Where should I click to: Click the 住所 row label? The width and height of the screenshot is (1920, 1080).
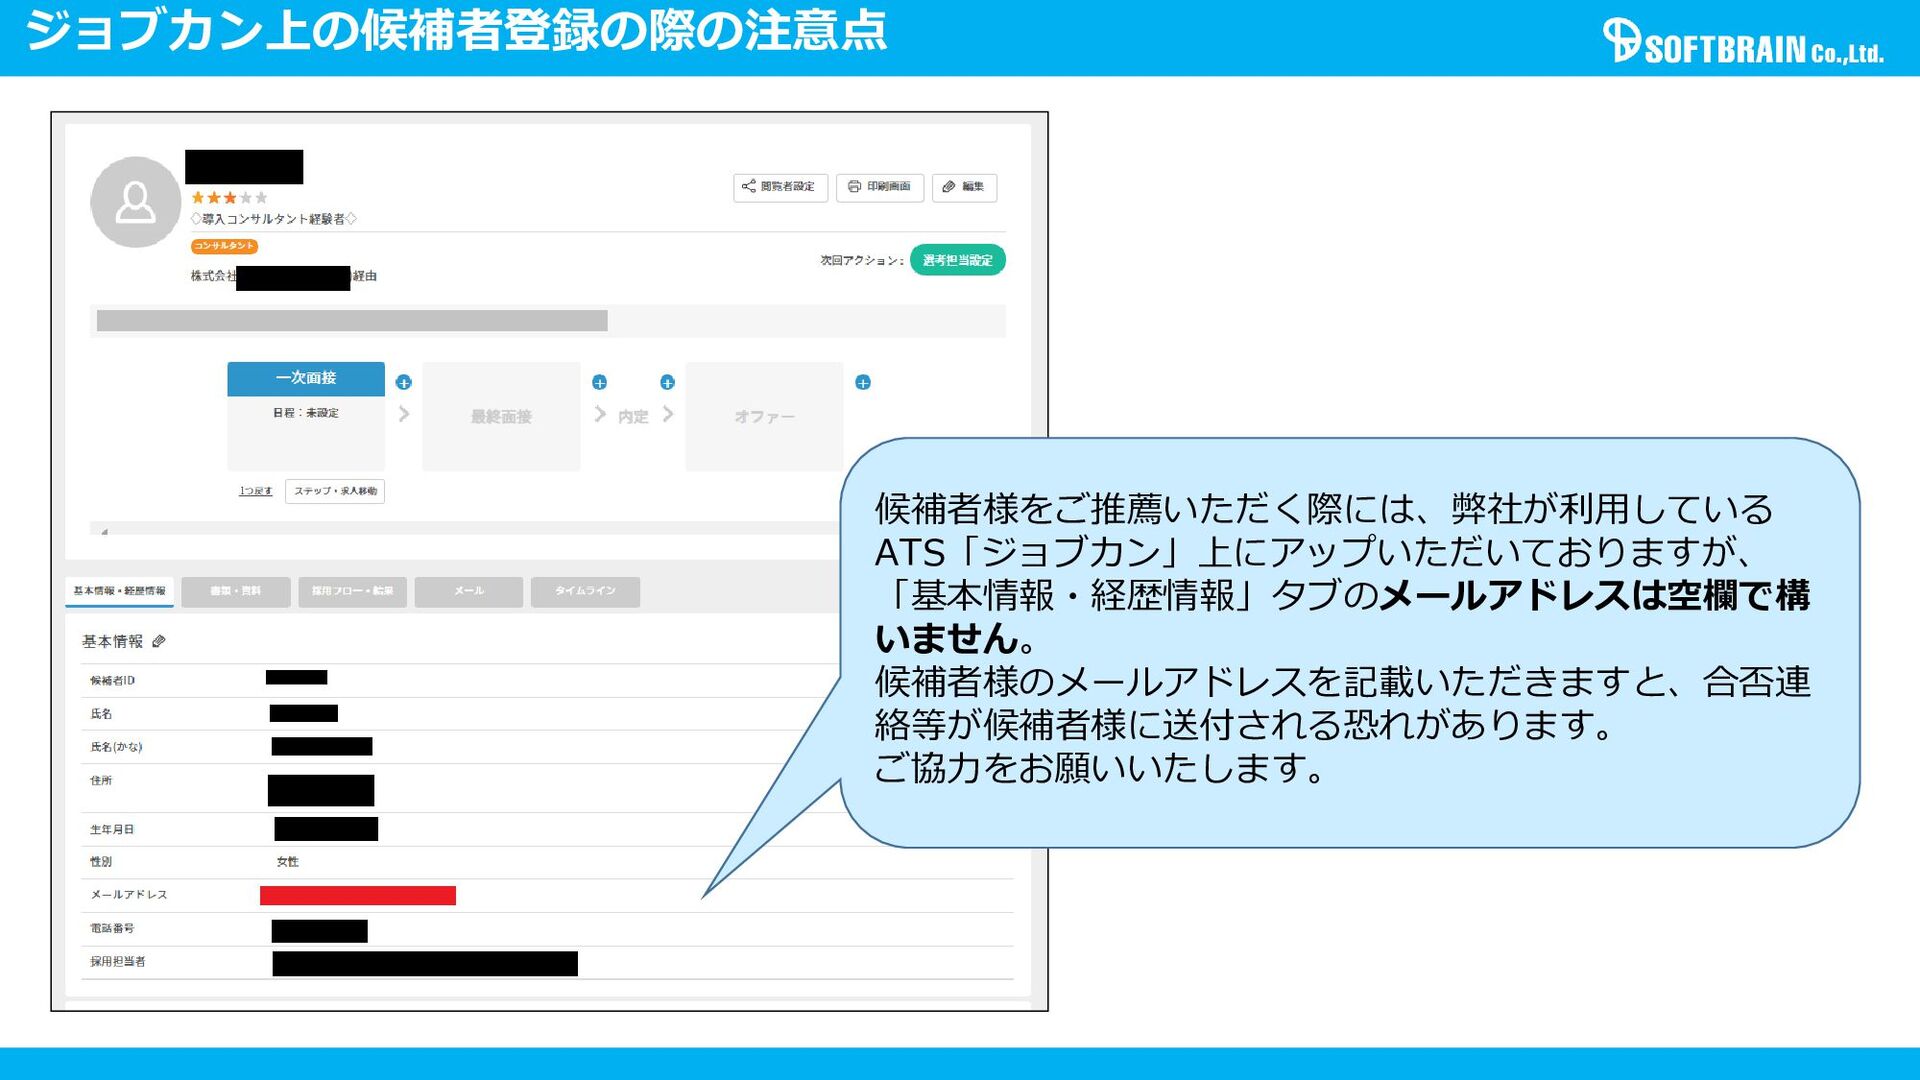[101, 780]
